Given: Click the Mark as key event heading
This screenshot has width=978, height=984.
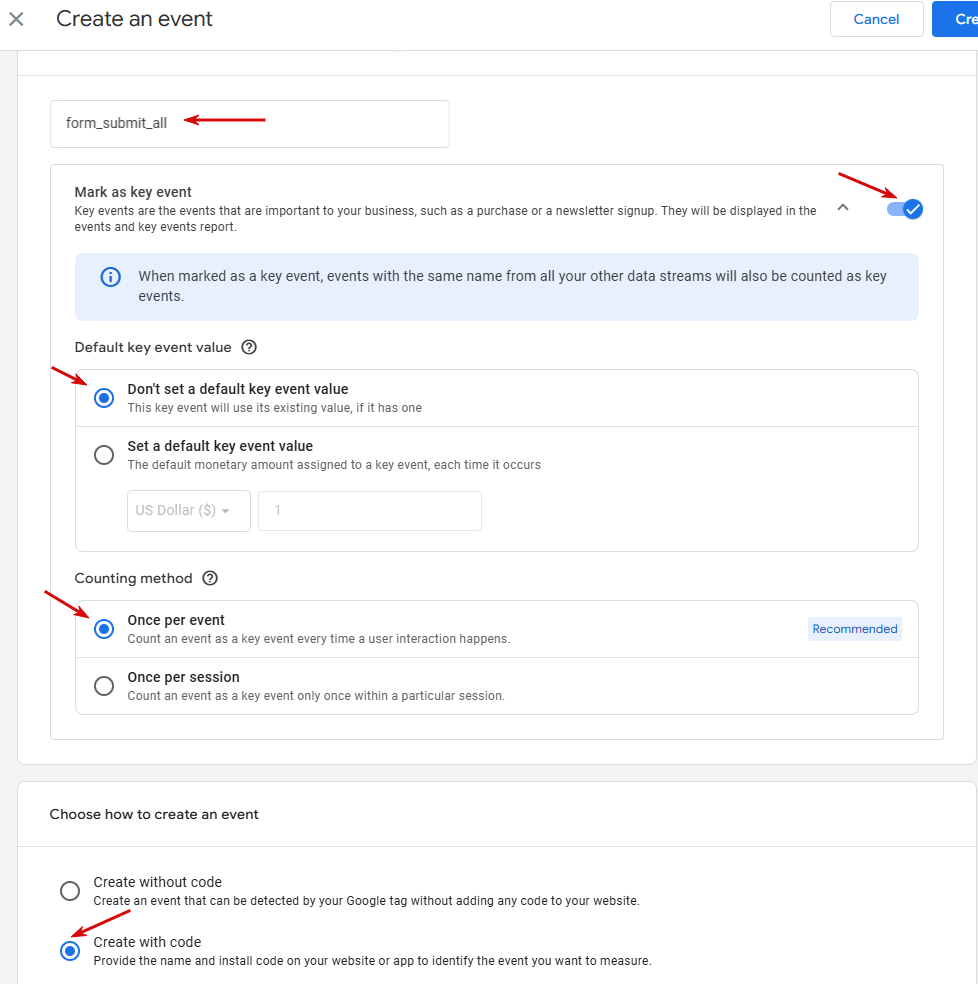Looking at the screenshot, I should click(x=133, y=192).
